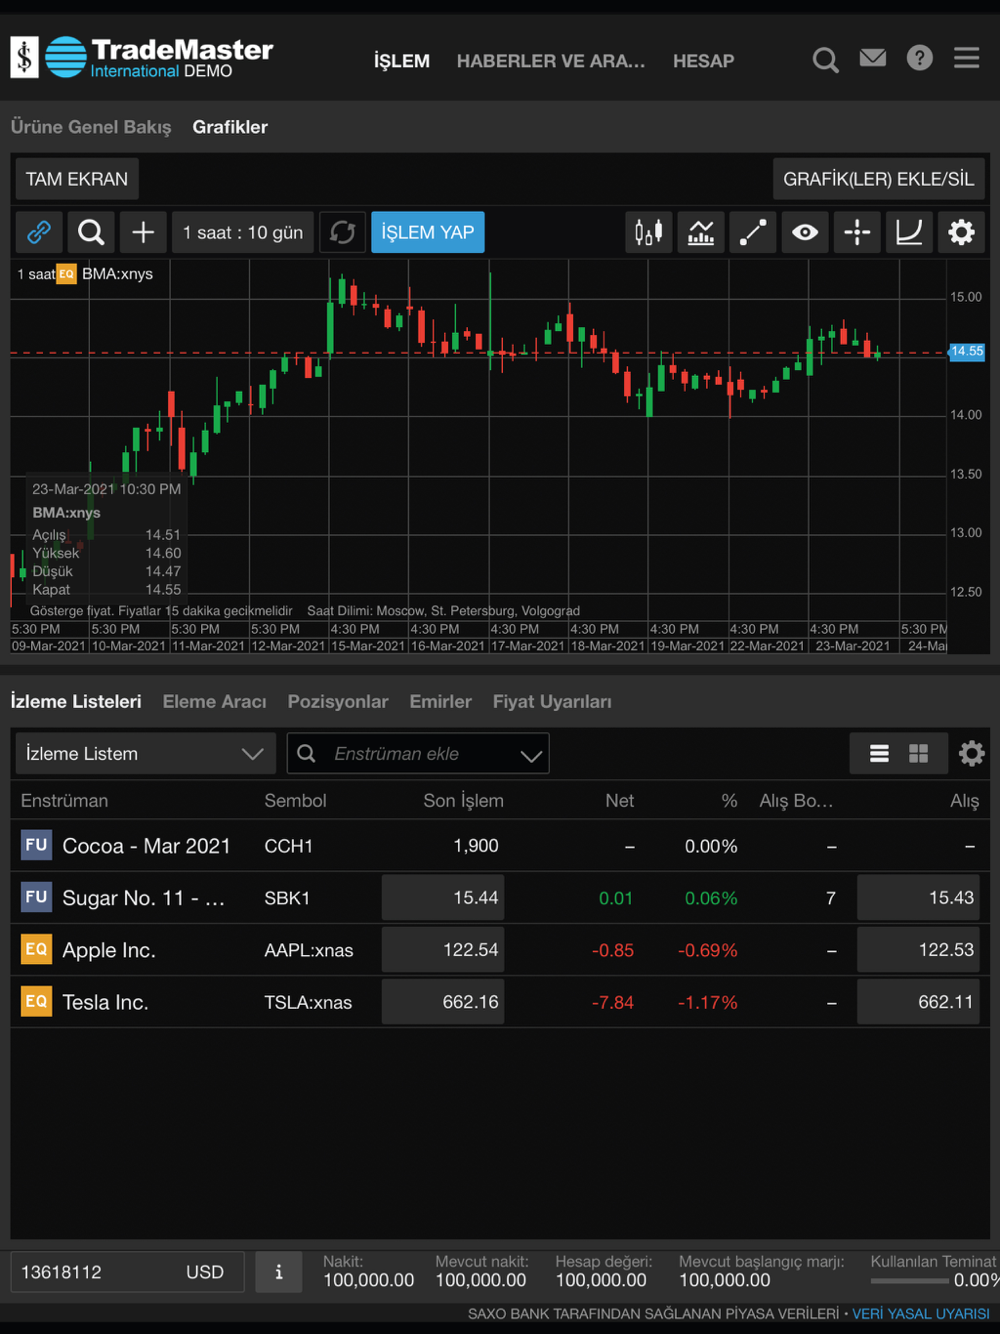Expand the Enstrüman ekle dropdown arrow
Viewport: 1000px width, 1334px height.
coord(531,755)
